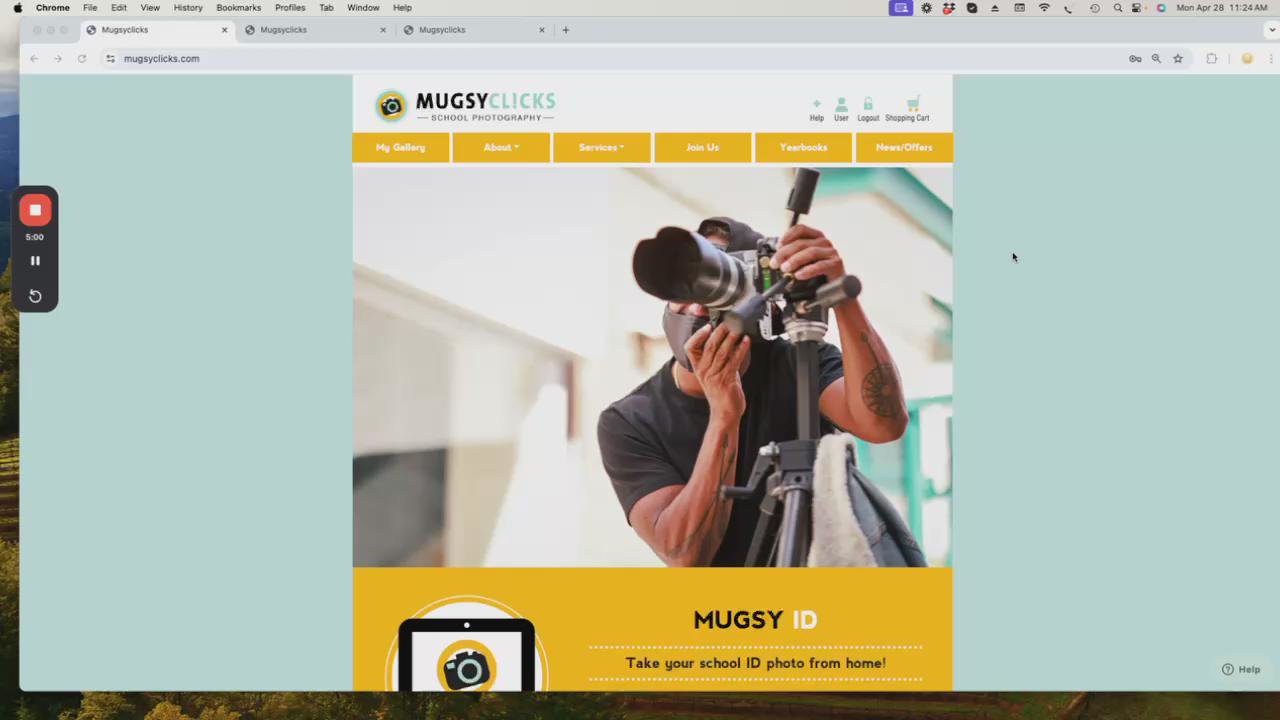
Task: Reload the page in Chrome
Action: (82, 58)
